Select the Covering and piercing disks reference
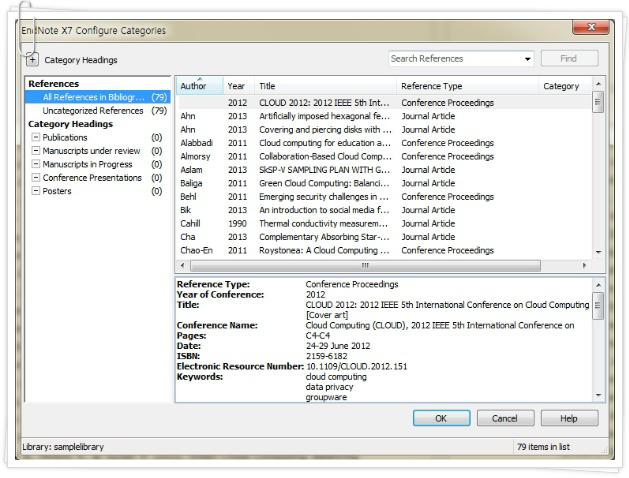Screen dimensions: 629x478 click(384, 130)
